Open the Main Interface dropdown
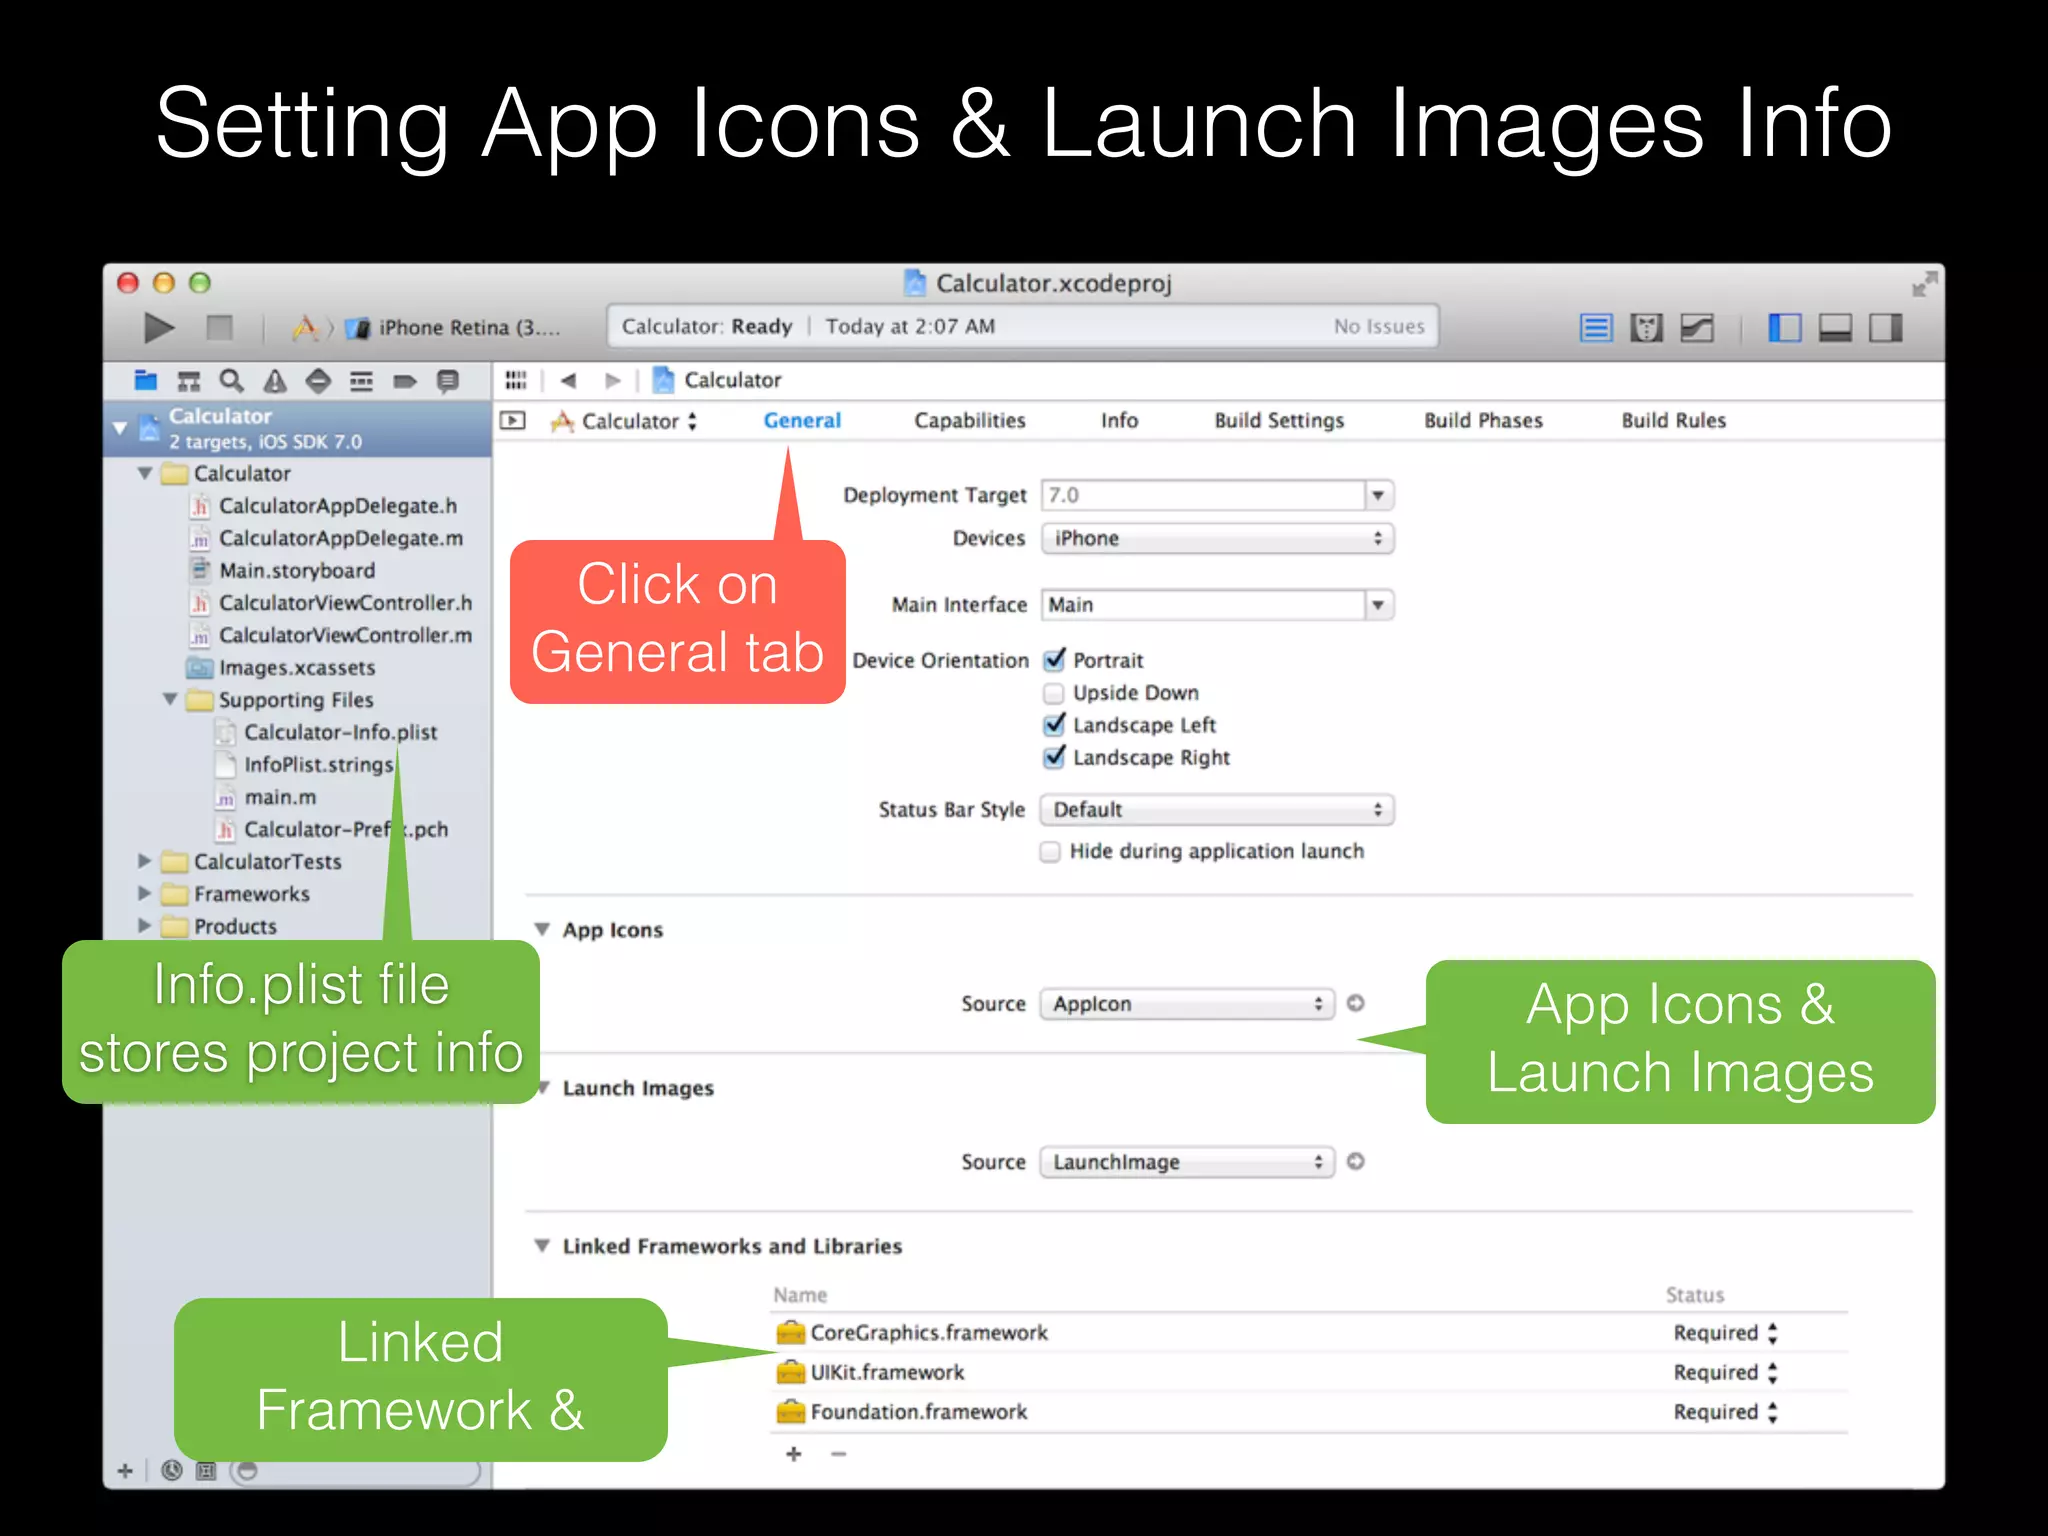This screenshot has height=1536, width=2048. click(x=1378, y=605)
